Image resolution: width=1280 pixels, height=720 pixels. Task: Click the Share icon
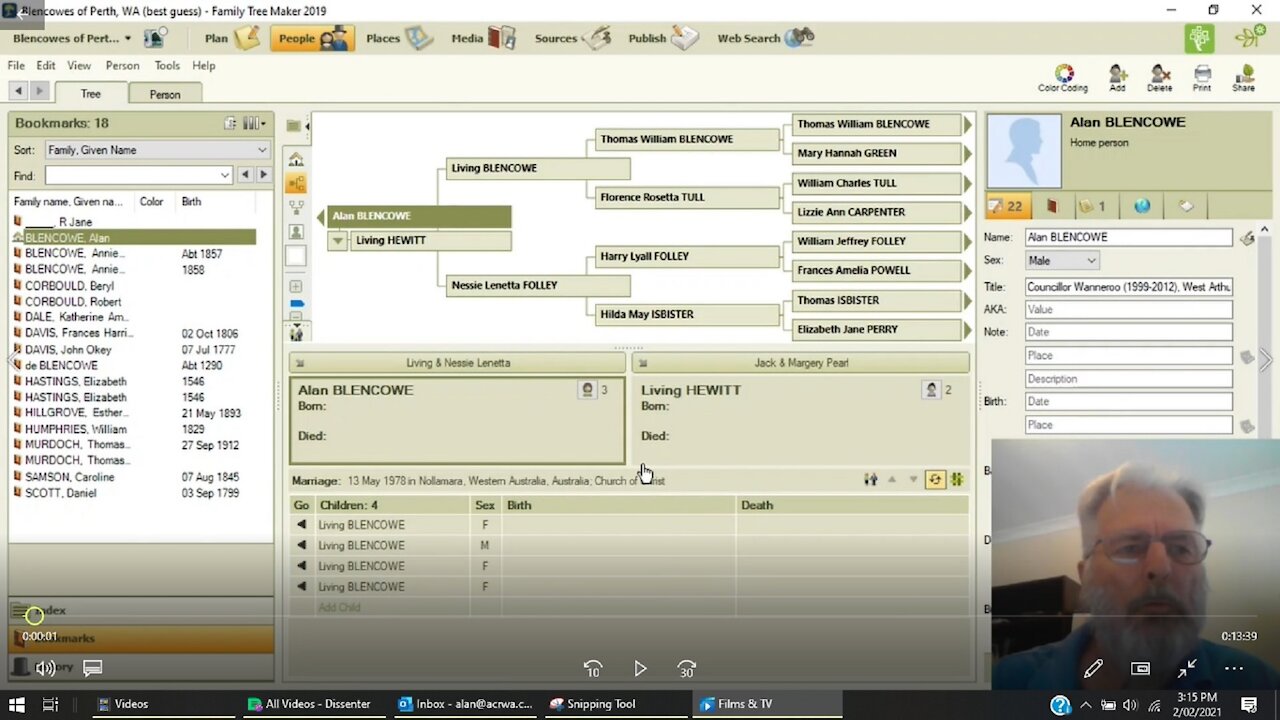coord(1244,78)
